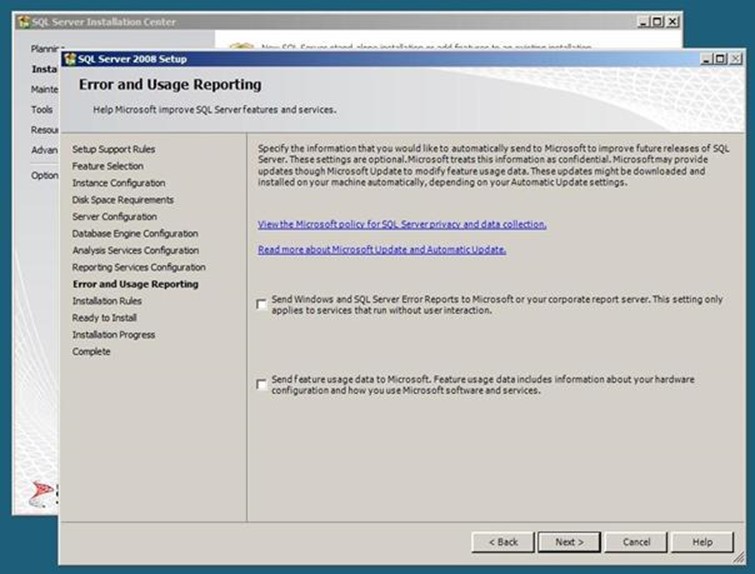Open Planning in the Installation Center sidebar
Image resolution: width=755 pixels, height=574 pixels.
point(47,49)
